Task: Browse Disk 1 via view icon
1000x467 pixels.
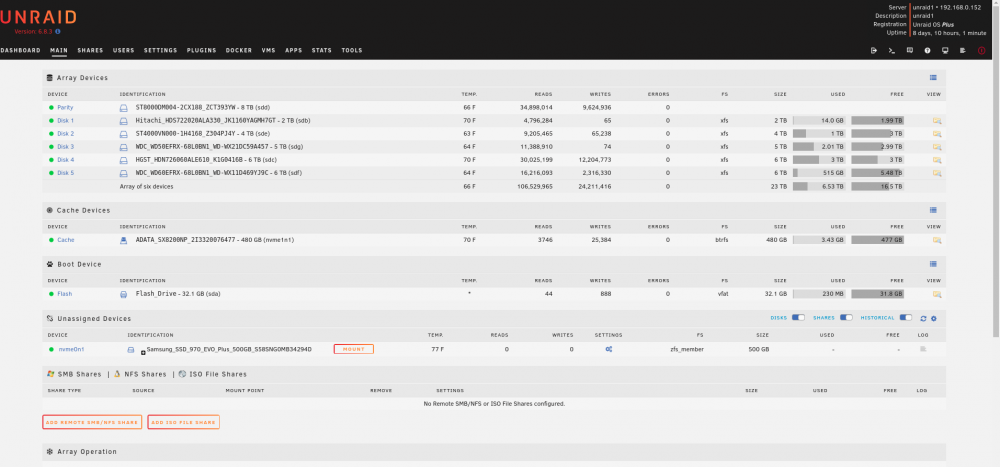Action: pos(937,121)
